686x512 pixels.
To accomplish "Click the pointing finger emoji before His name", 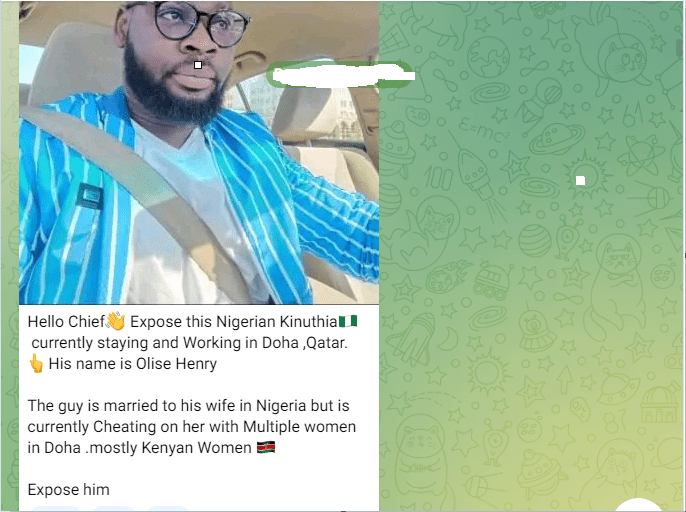I will click(36, 363).
